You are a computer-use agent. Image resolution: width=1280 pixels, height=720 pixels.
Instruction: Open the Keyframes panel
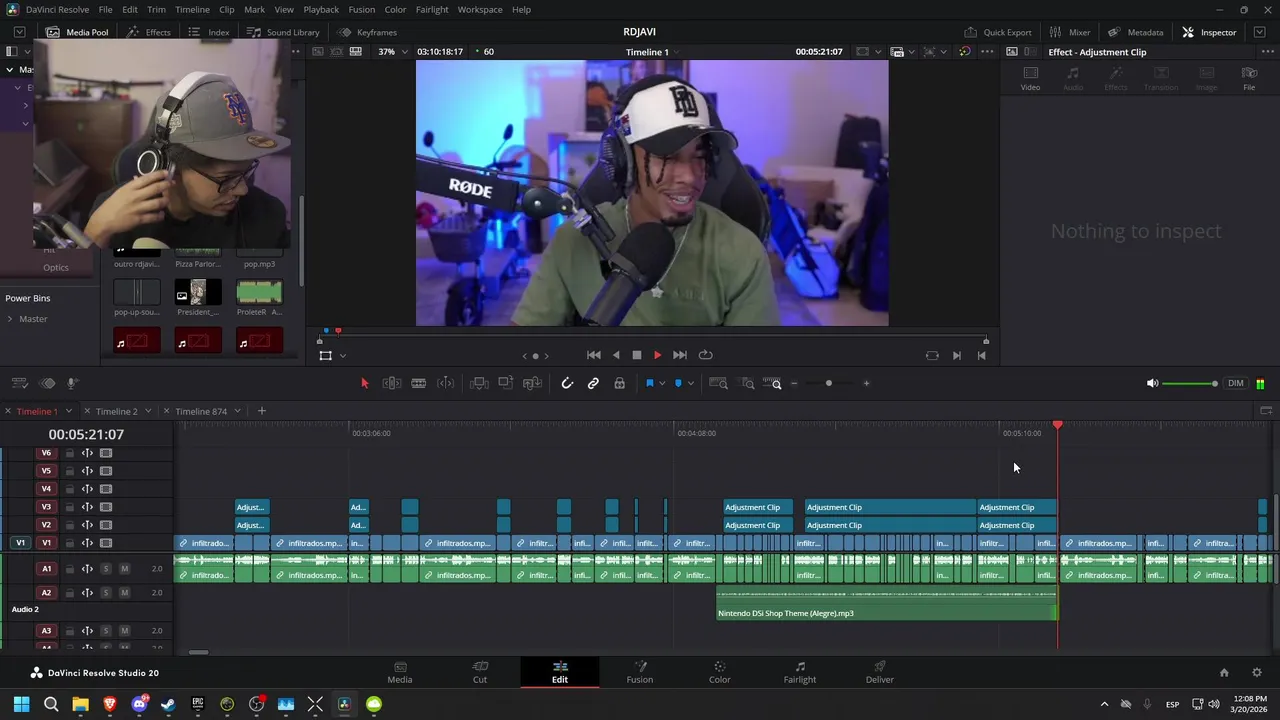click(x=367, y=32)
